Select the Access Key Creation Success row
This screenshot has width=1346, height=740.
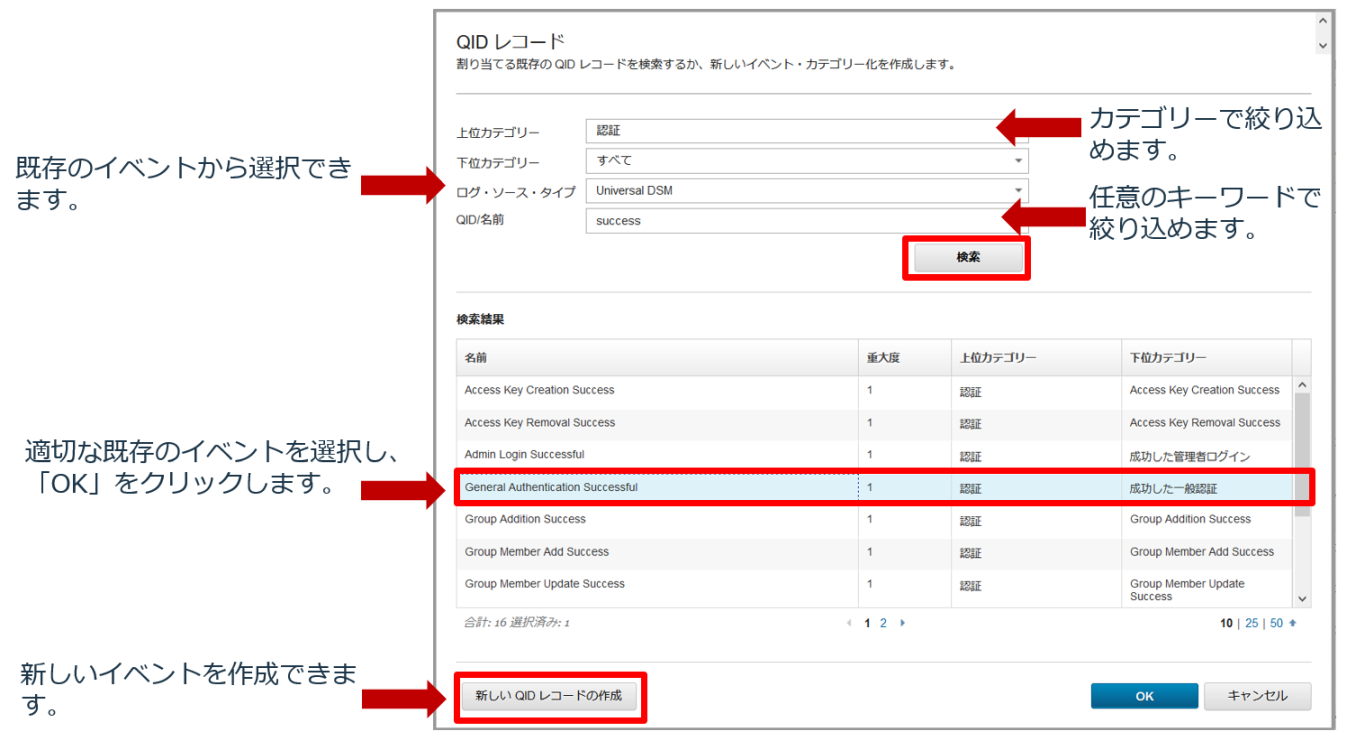(x=874, y=391)
